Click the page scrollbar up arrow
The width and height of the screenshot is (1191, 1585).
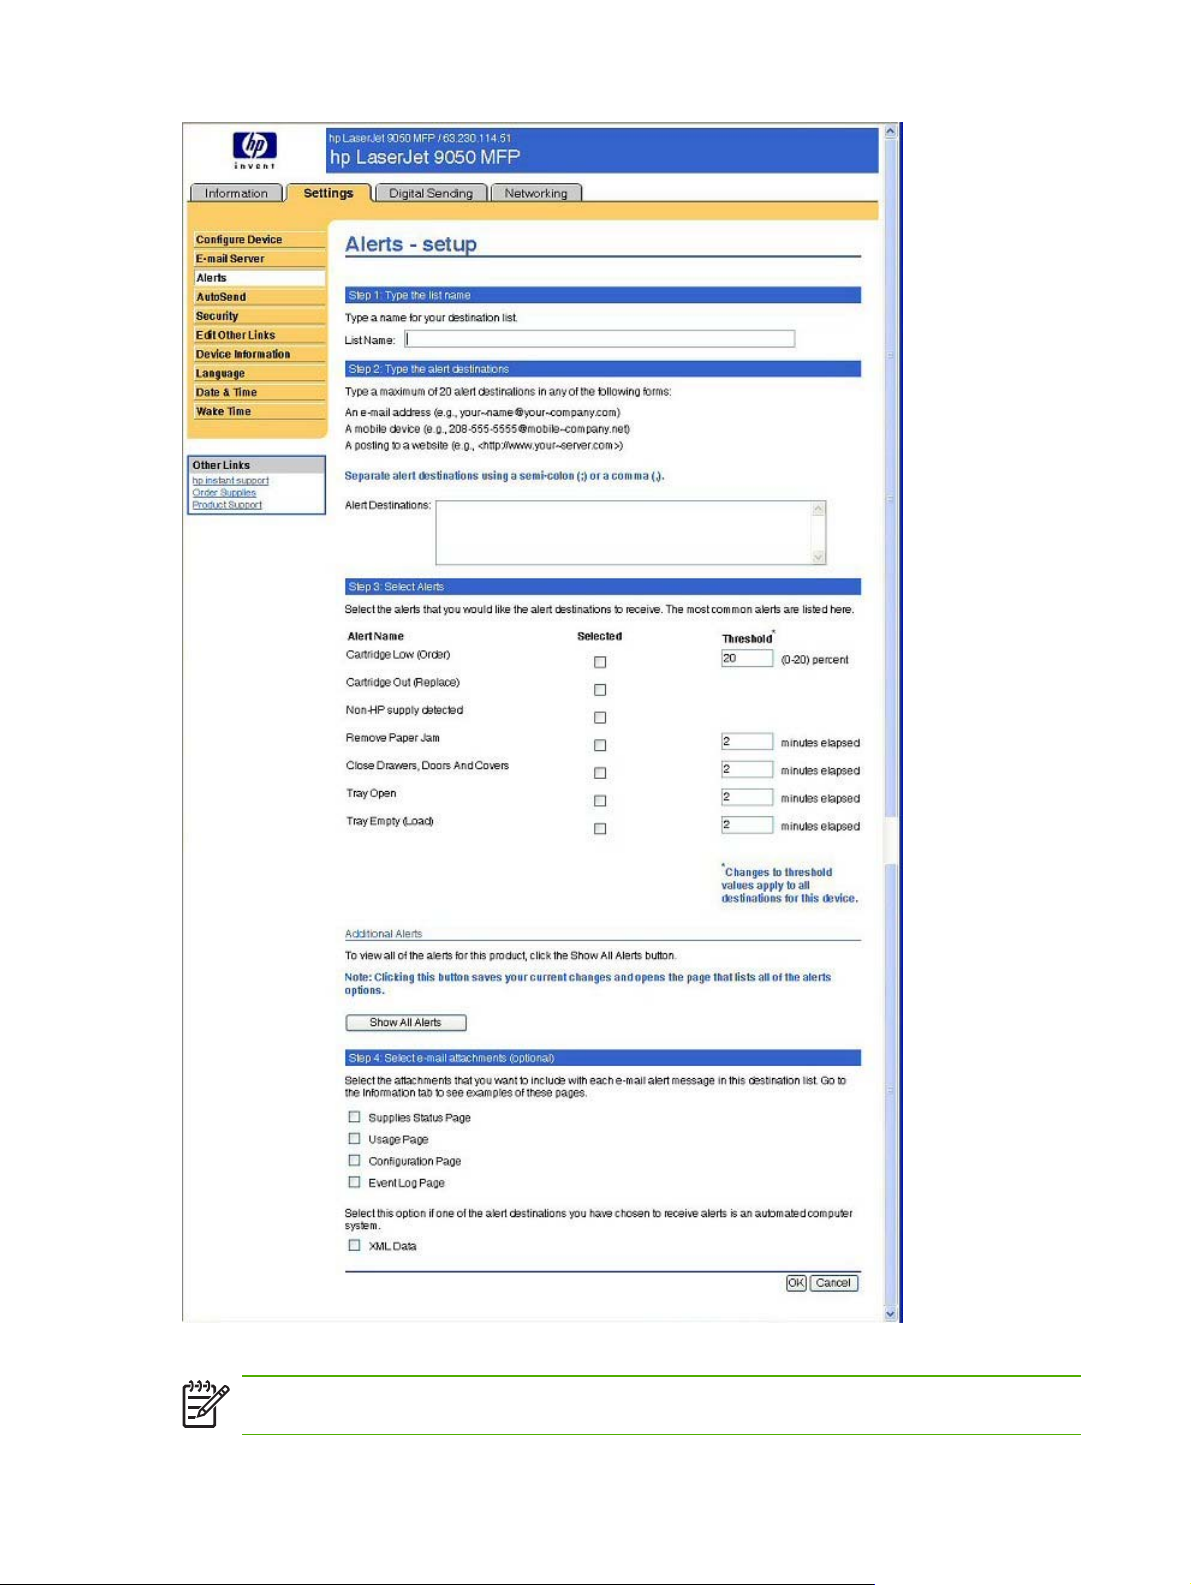[x=890, y=132]
